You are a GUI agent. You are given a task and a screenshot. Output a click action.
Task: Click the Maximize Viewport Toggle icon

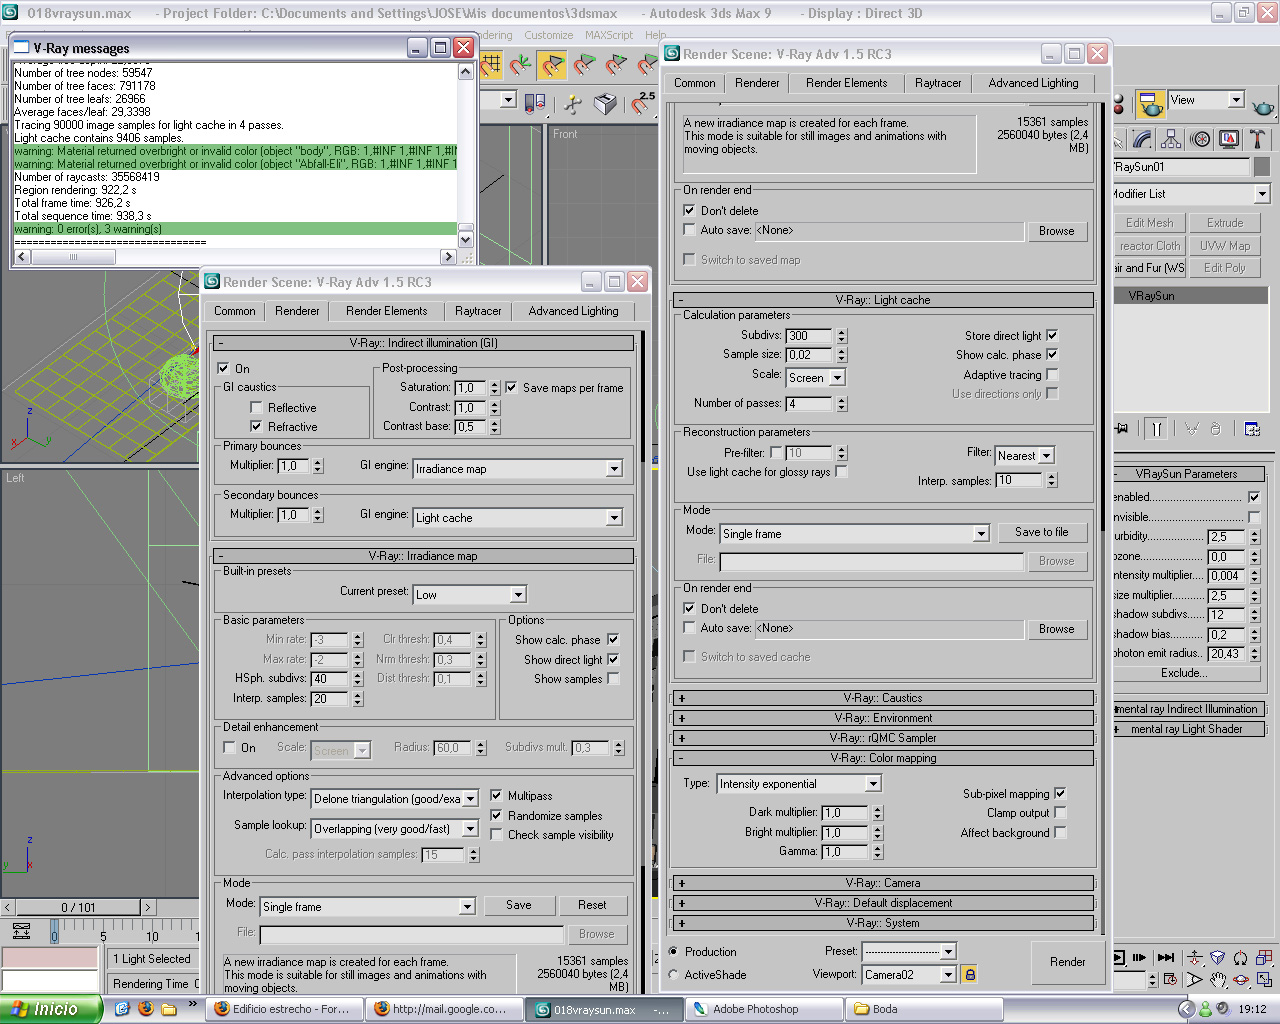[1265, 980]
